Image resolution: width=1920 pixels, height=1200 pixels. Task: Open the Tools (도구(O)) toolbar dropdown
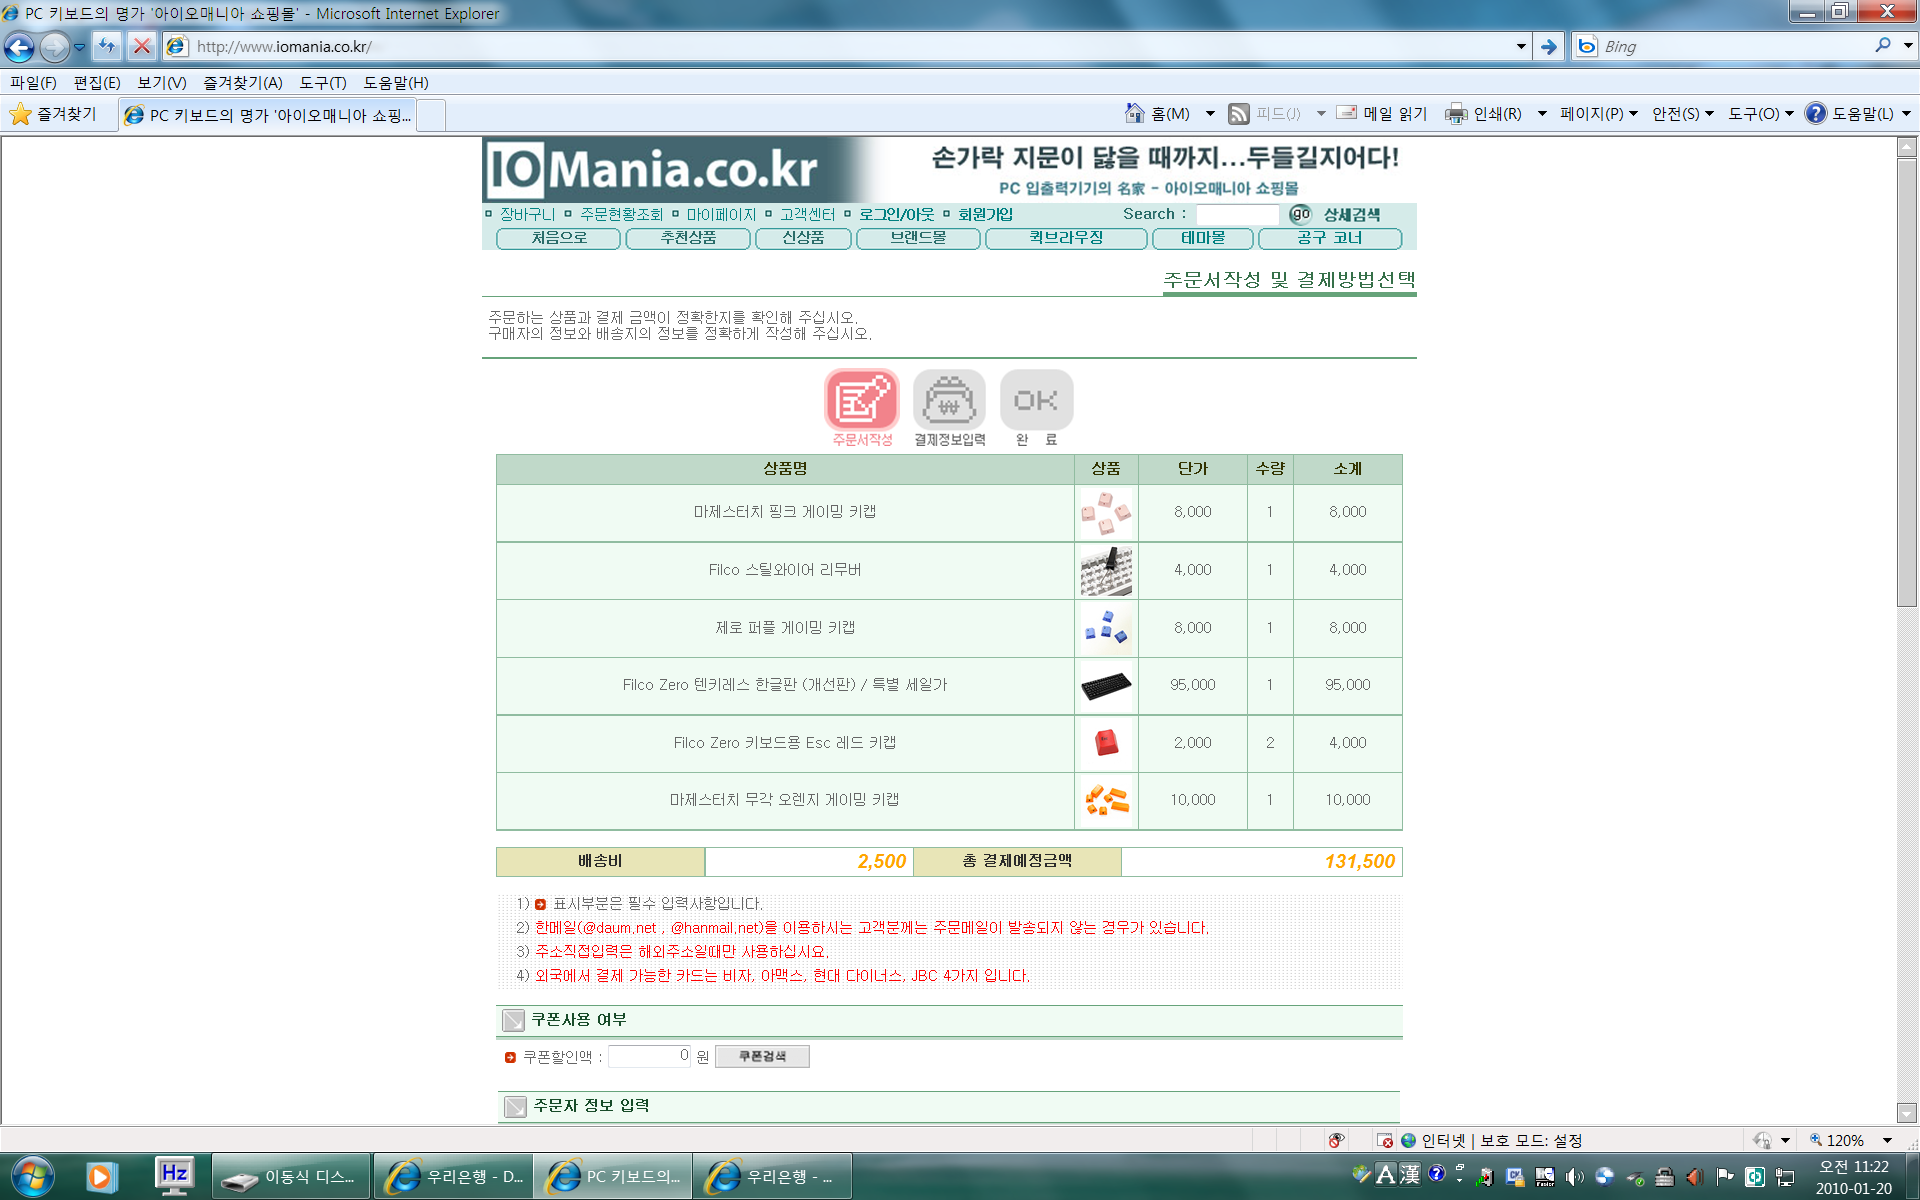coord(1760,114)
